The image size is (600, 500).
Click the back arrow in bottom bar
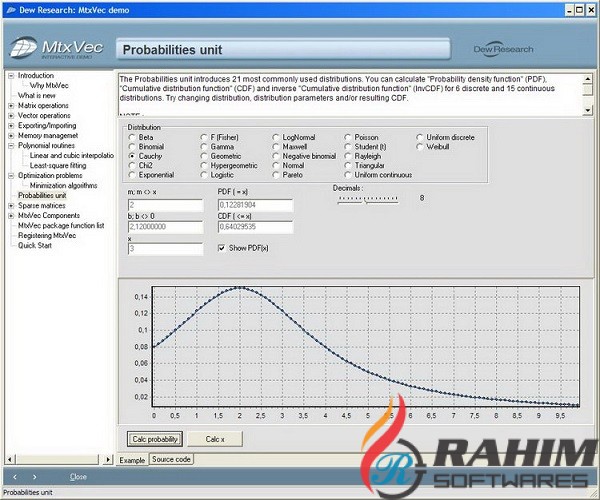tap(15, 477)
